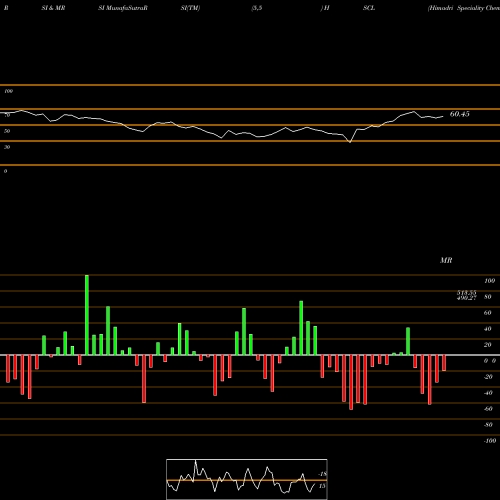Viewport: 500px width, 500px height.
Task: Click the 'SI(TM)' header text
Action: point(190,8)
